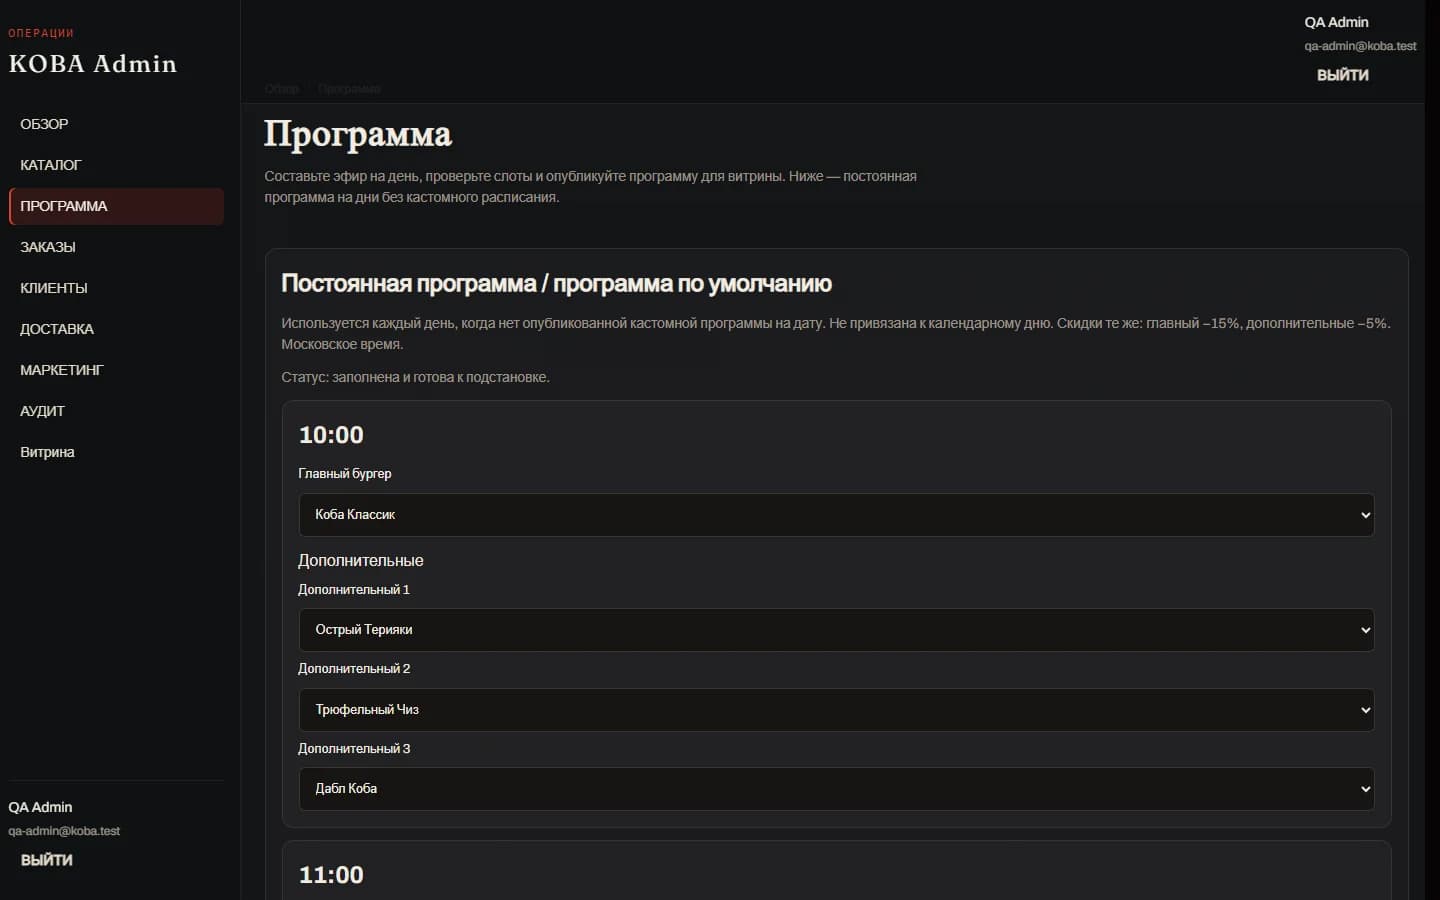The image size is (1440, 900).
Task: Open the ОБЗОР section in sidebar
Action: (x=116, y=124)
